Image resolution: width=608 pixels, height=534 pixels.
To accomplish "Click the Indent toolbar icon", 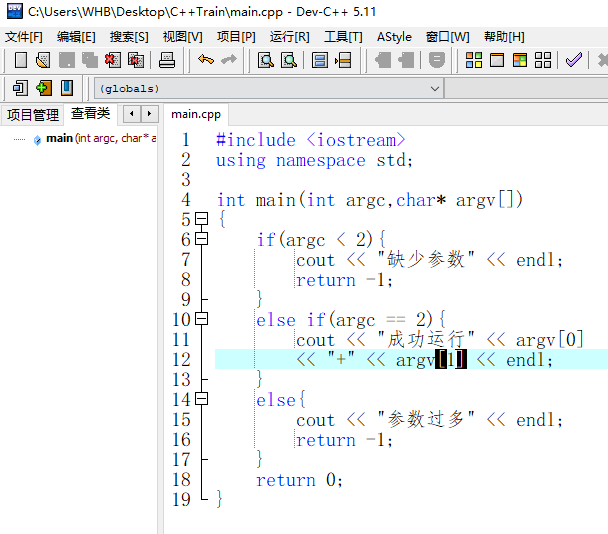I will [x=383, y=60].
